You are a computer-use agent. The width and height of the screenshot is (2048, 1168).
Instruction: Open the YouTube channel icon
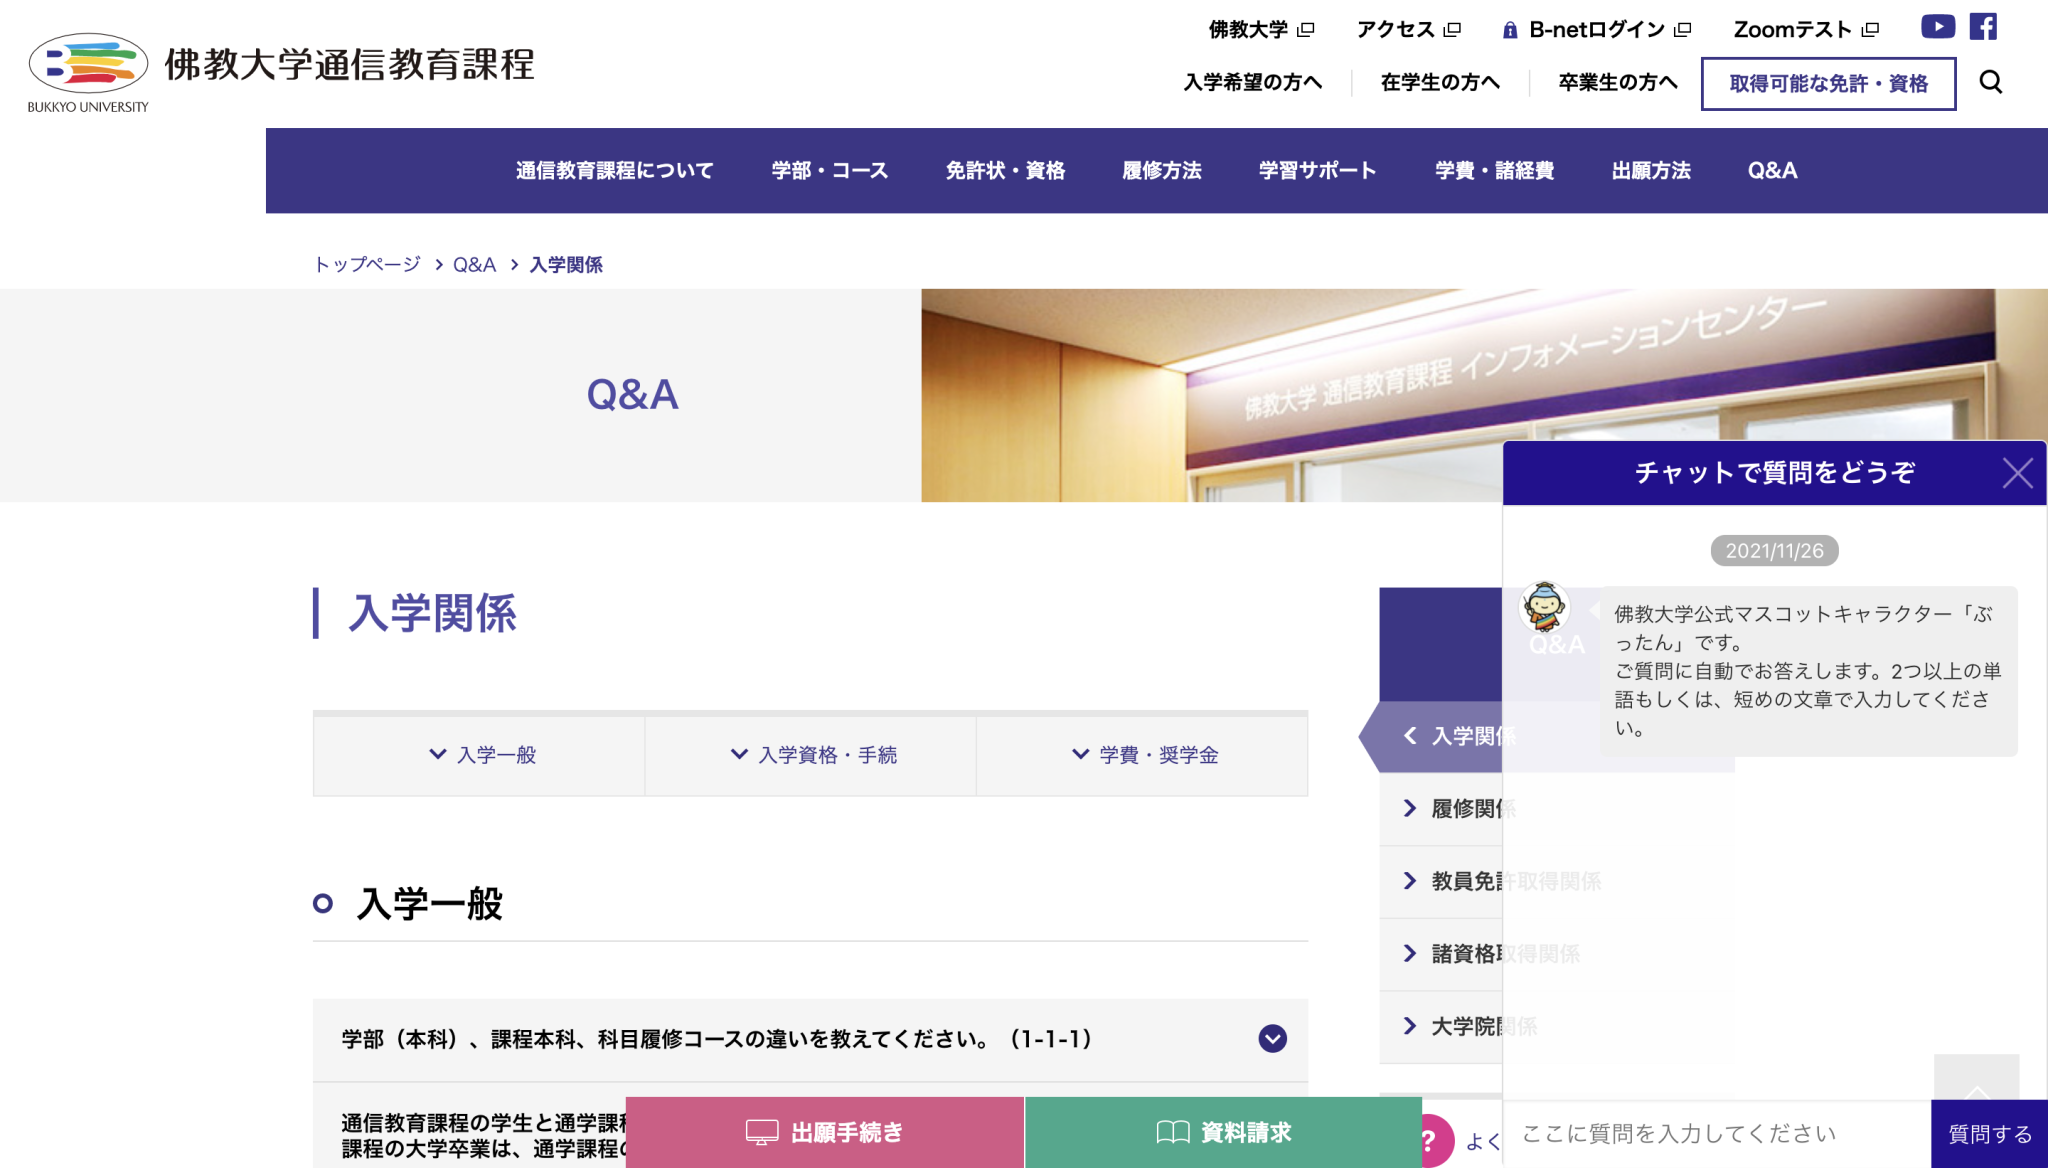(x=1937, y=27)
